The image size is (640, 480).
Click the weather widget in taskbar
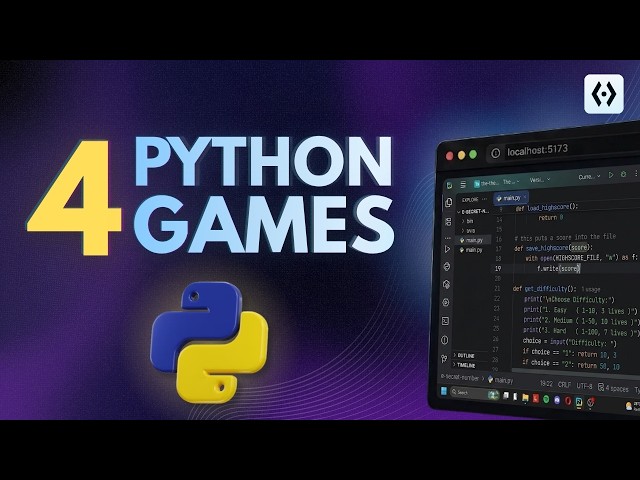[x=633, y=406]
